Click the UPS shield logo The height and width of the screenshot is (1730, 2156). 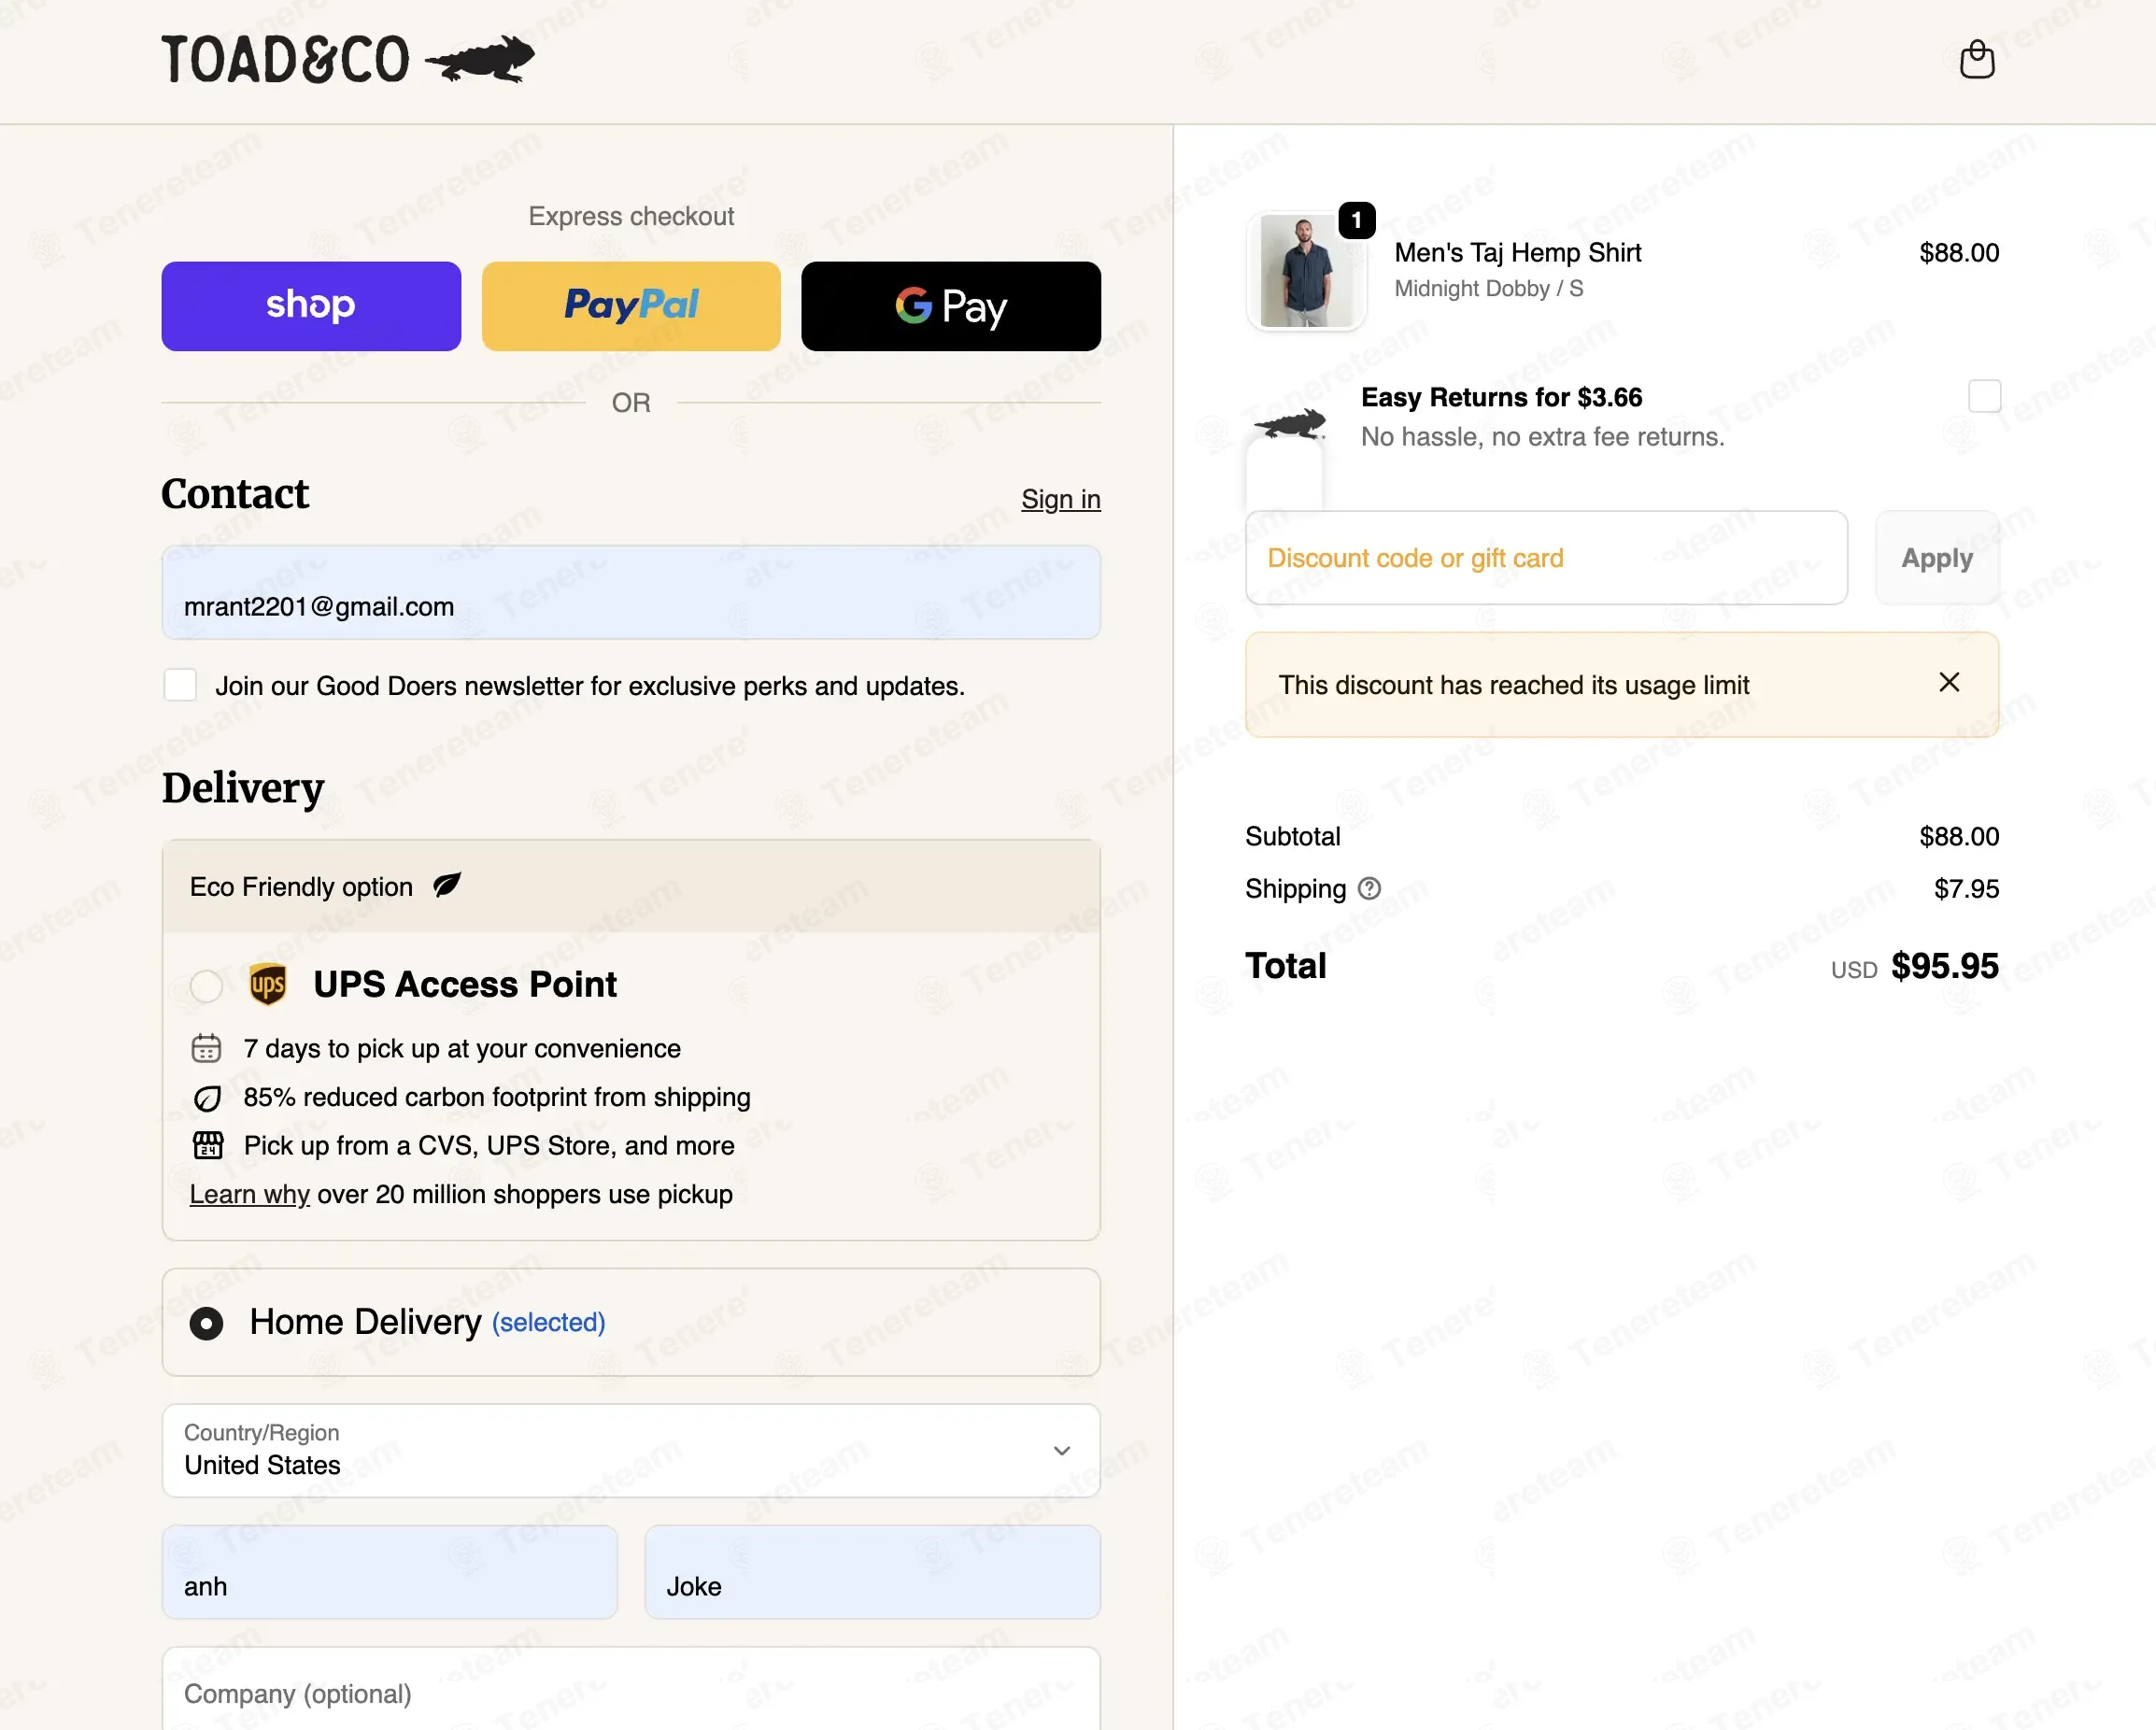pos(268,984)
